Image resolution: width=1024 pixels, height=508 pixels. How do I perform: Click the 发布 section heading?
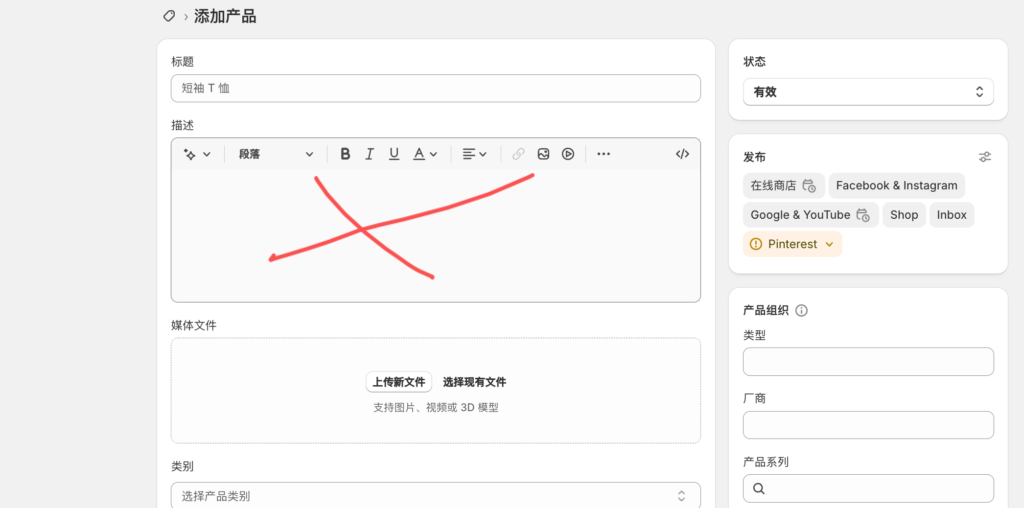[x=754, y=157]
